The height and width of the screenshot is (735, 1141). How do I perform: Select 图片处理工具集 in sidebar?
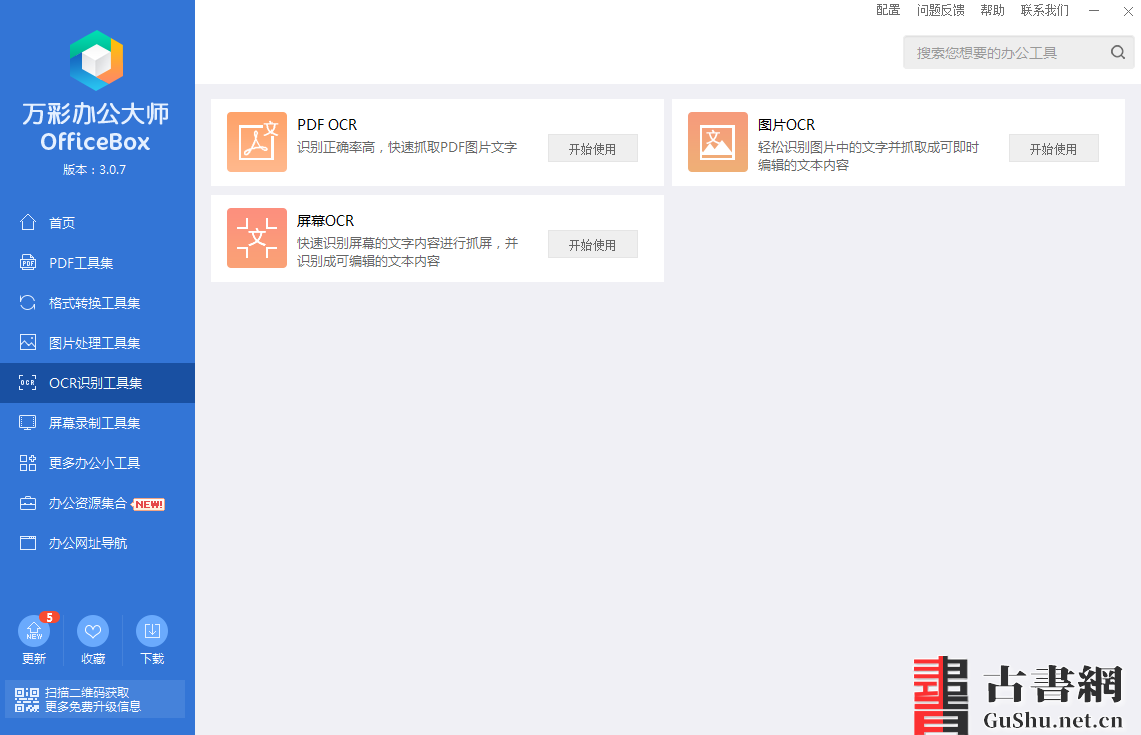coord(98,343)
